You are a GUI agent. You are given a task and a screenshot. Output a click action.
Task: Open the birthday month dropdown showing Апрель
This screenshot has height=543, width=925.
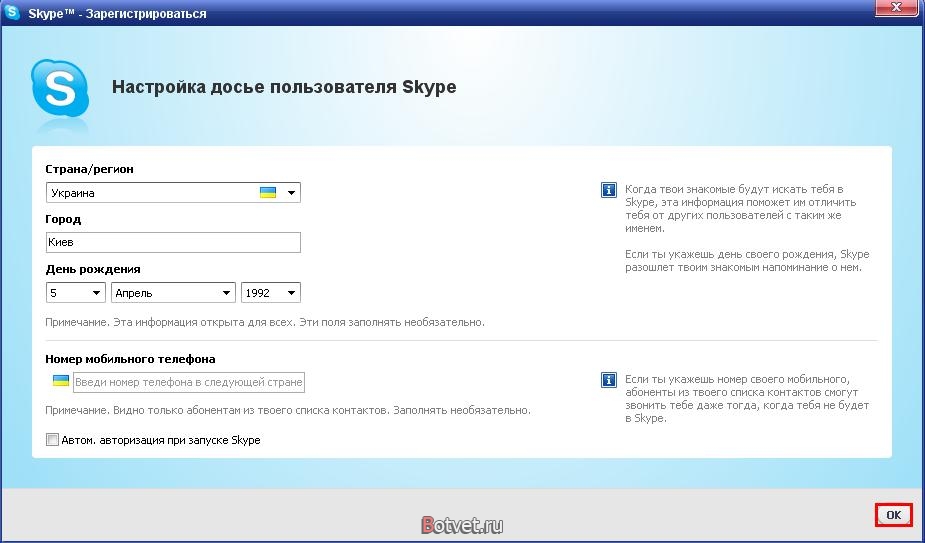coord(173,293)
